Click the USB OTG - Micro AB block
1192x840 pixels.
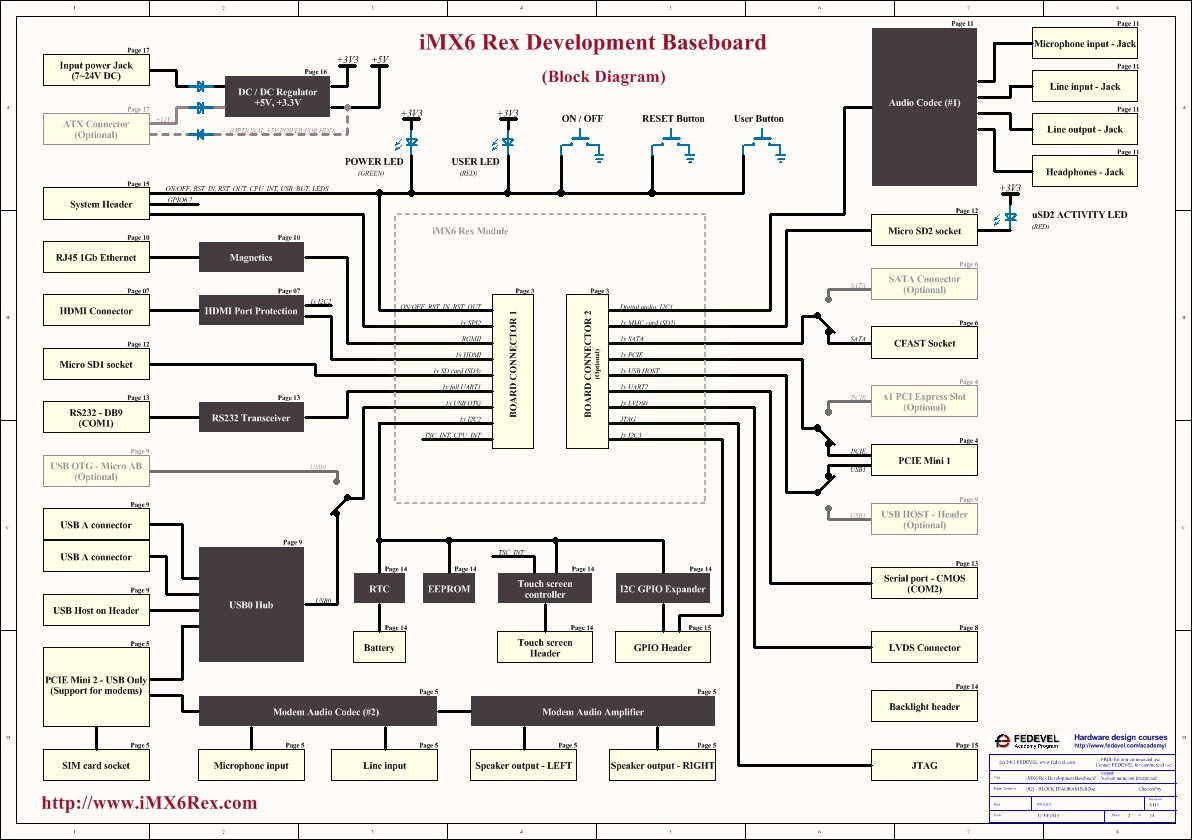click(97, 471)
